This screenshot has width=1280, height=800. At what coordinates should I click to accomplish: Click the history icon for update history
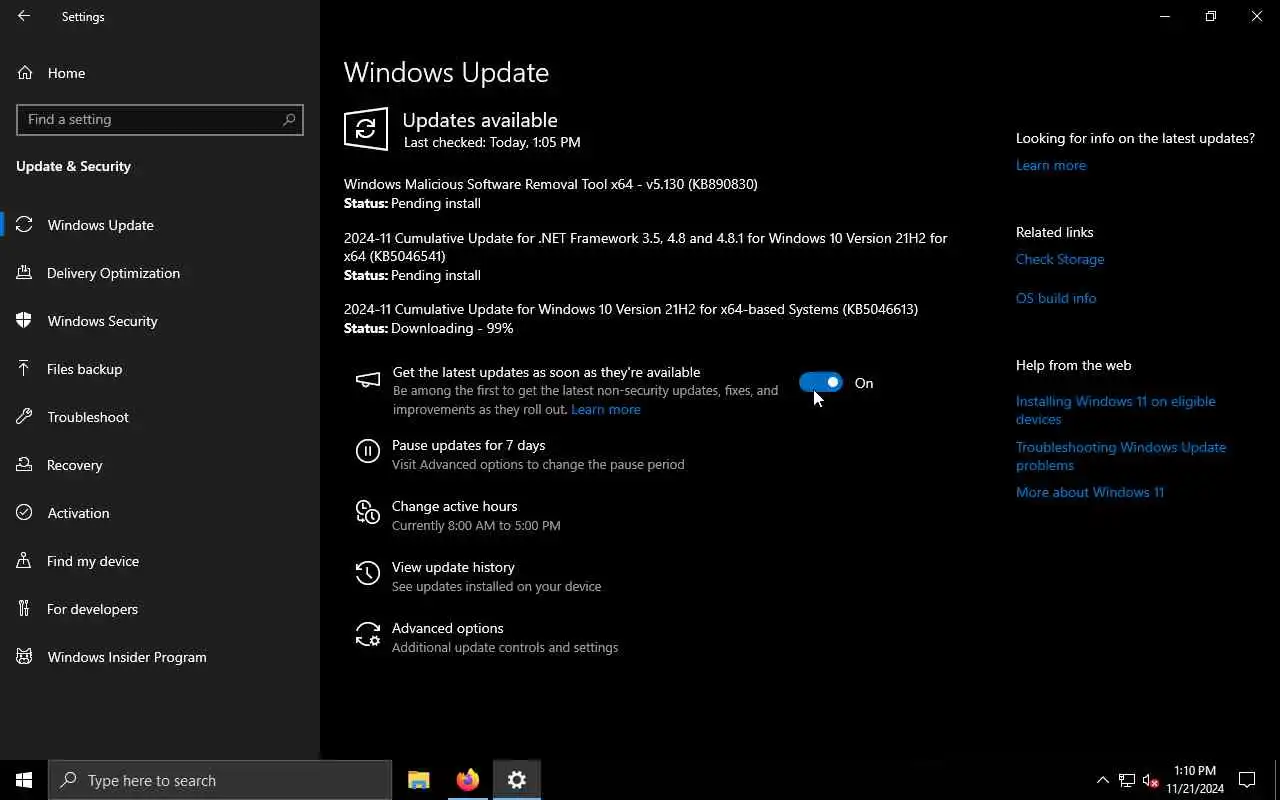point(368,574)
